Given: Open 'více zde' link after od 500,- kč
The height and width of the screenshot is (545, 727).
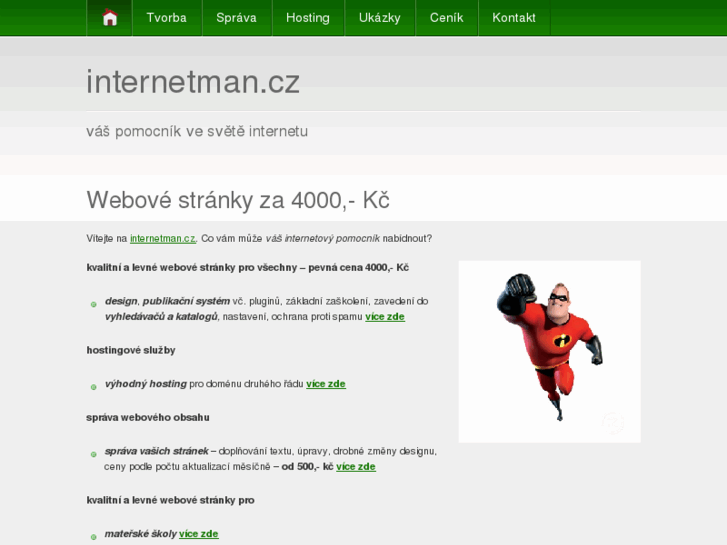Looking at the screenshot, I should (356, 467).
